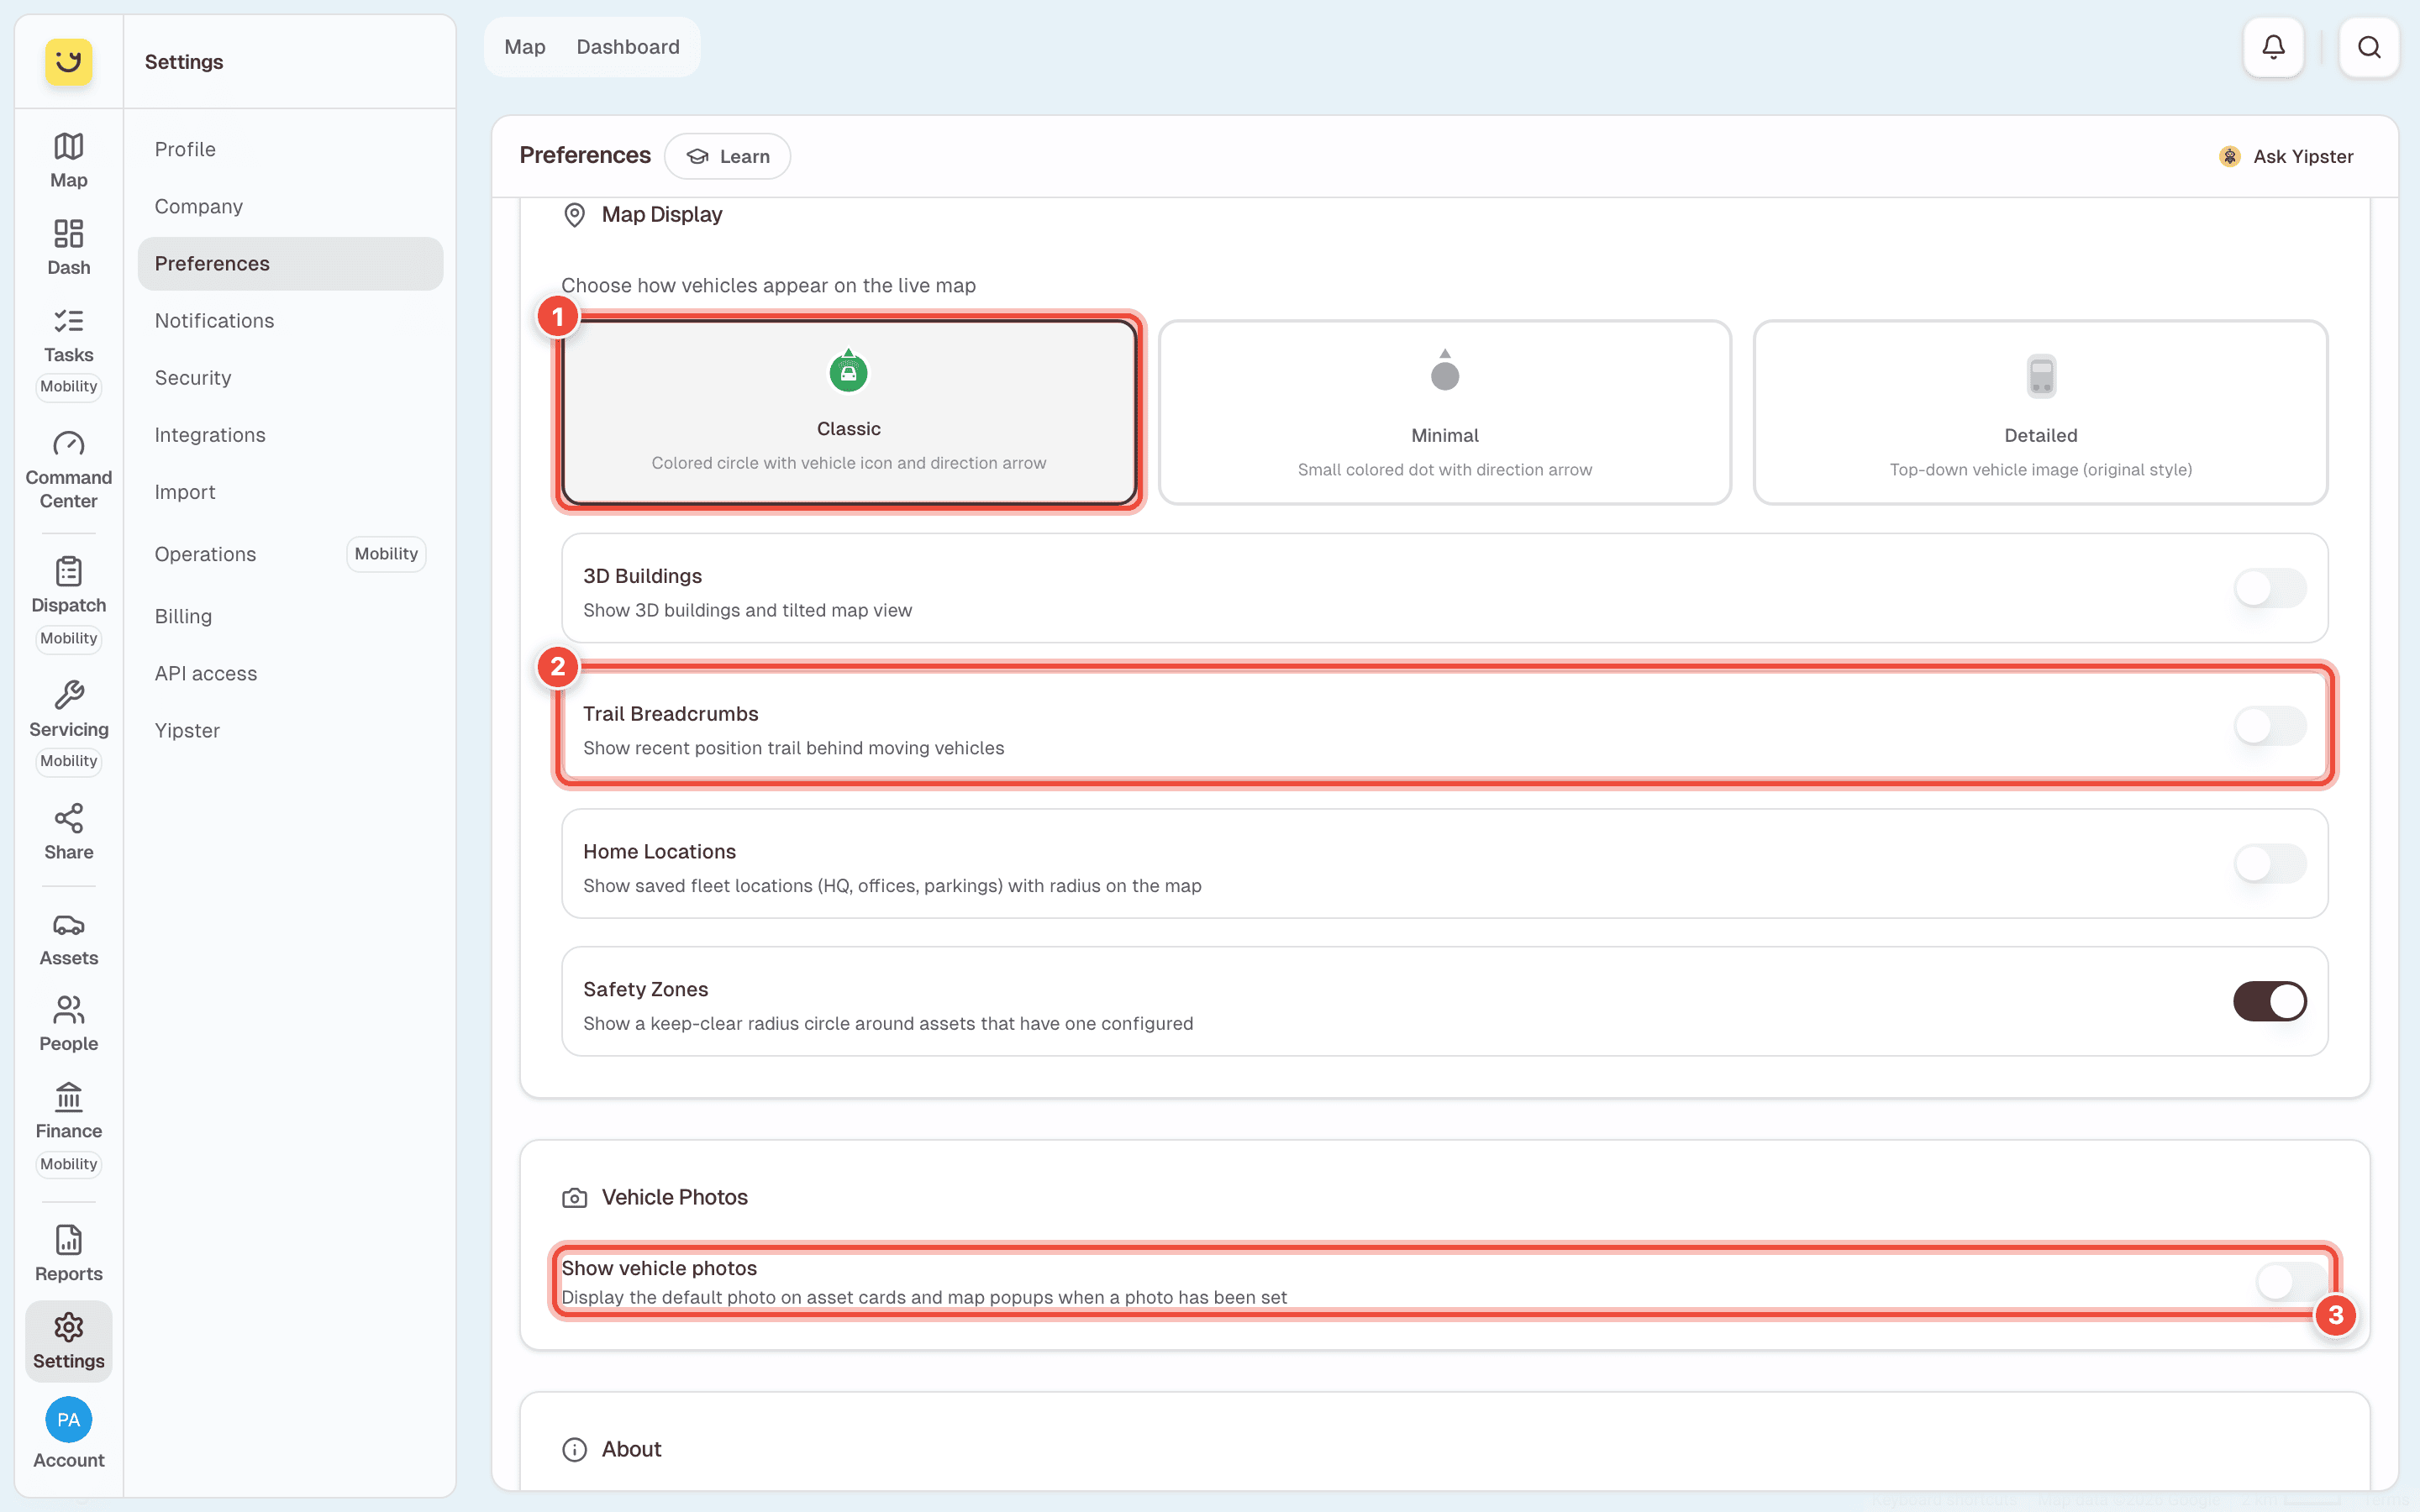
Task: Switch to the Map top tab
Action: click(x=524, y=47)
